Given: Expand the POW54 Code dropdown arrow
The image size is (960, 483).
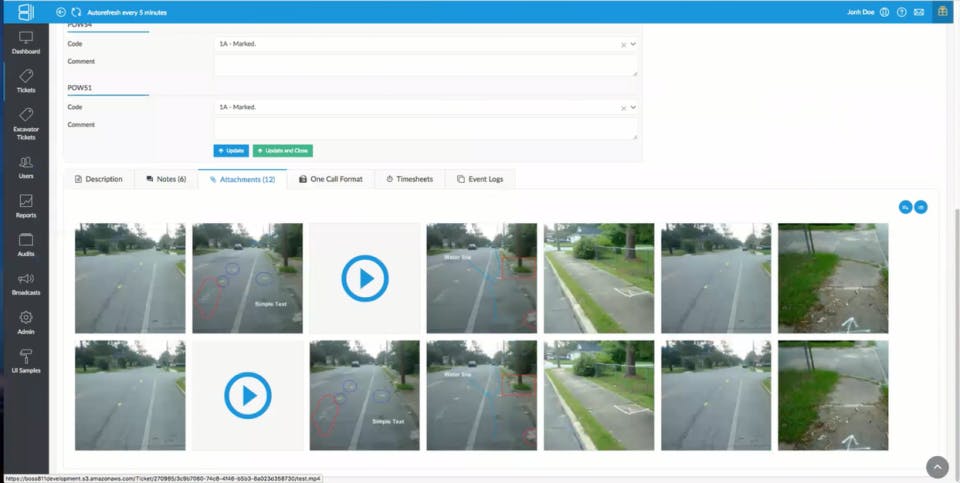Looking at the screenshot, I should (633, 44).
